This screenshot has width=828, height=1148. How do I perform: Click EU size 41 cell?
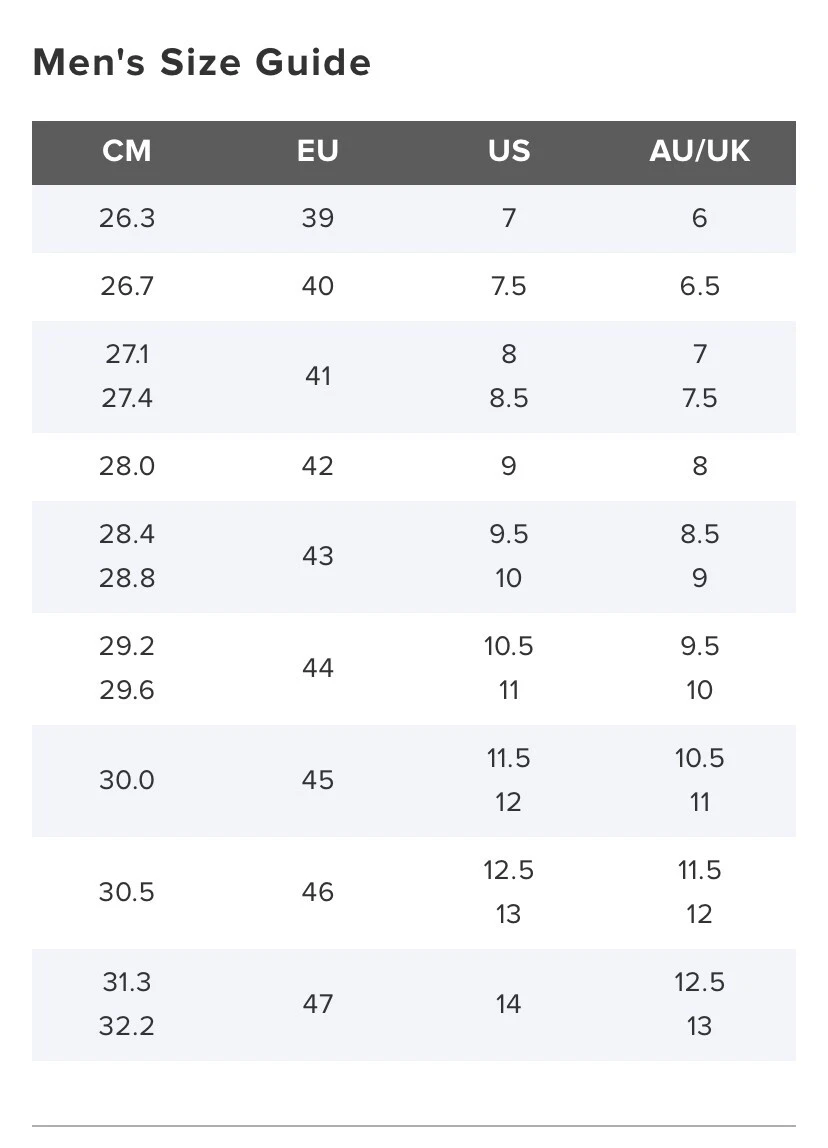click(x=318, y=376)
